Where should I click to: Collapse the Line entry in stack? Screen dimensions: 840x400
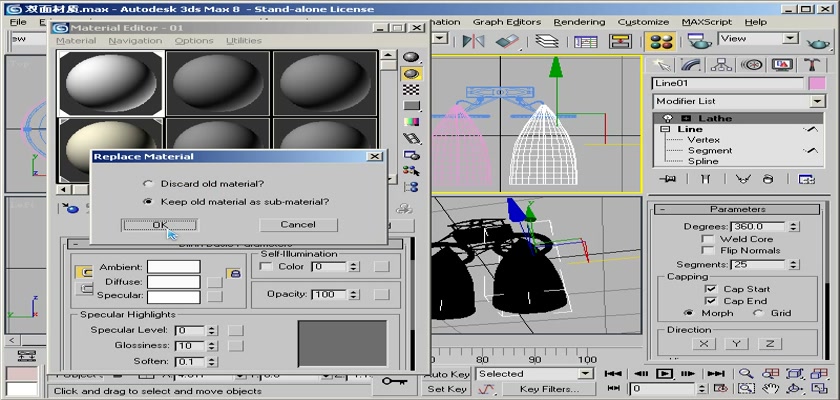point(666,130)
